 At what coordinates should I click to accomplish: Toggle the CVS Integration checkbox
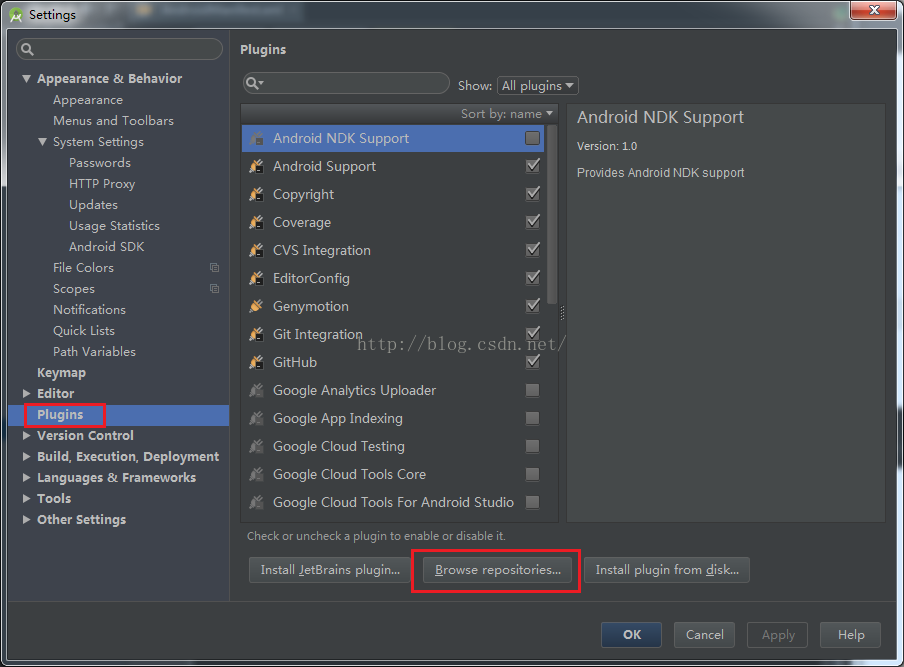(x=533, y=250)
